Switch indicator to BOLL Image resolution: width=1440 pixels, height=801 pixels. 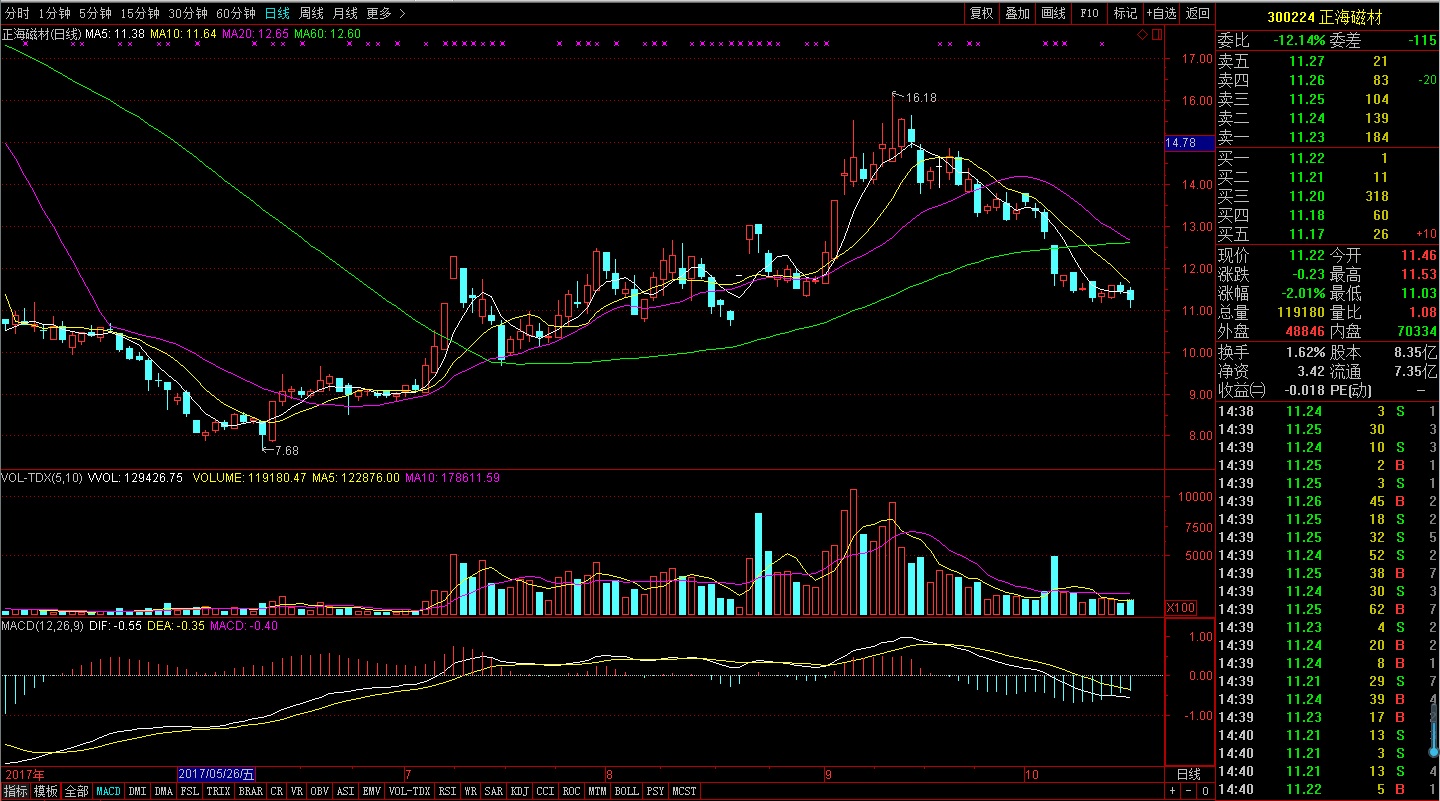(x=626, y=791)
